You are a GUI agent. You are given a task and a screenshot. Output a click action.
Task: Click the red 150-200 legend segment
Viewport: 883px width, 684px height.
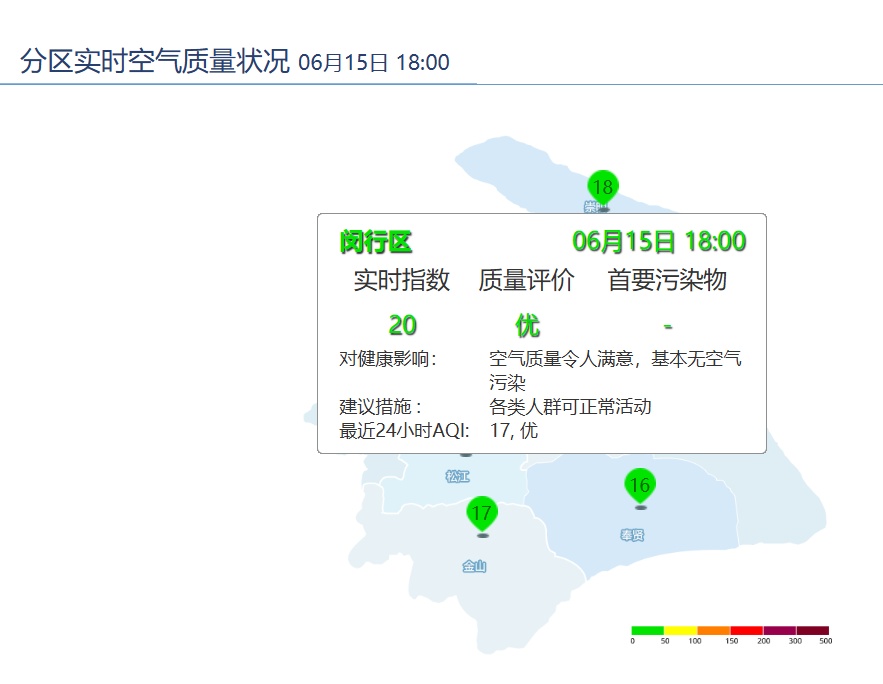click(x=747, y=631)
